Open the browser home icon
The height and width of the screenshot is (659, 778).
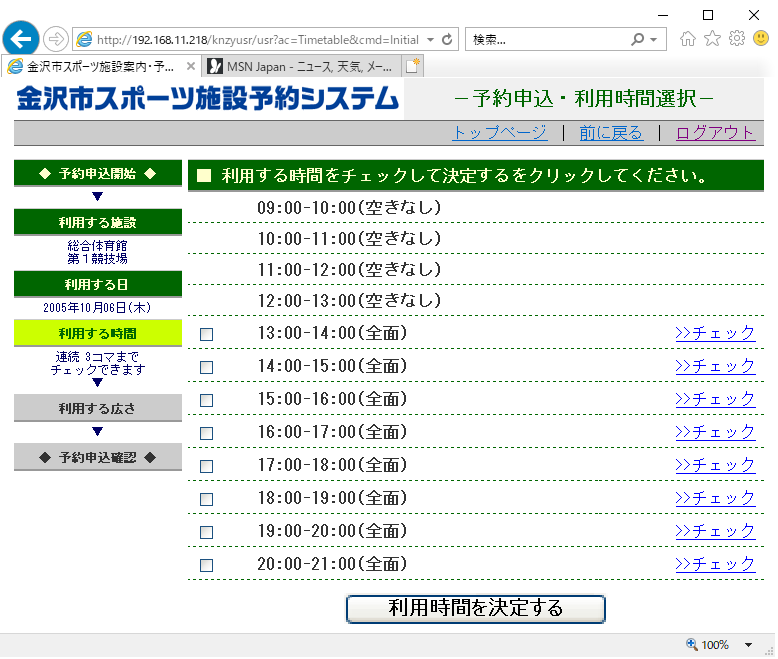pos(688,39)
